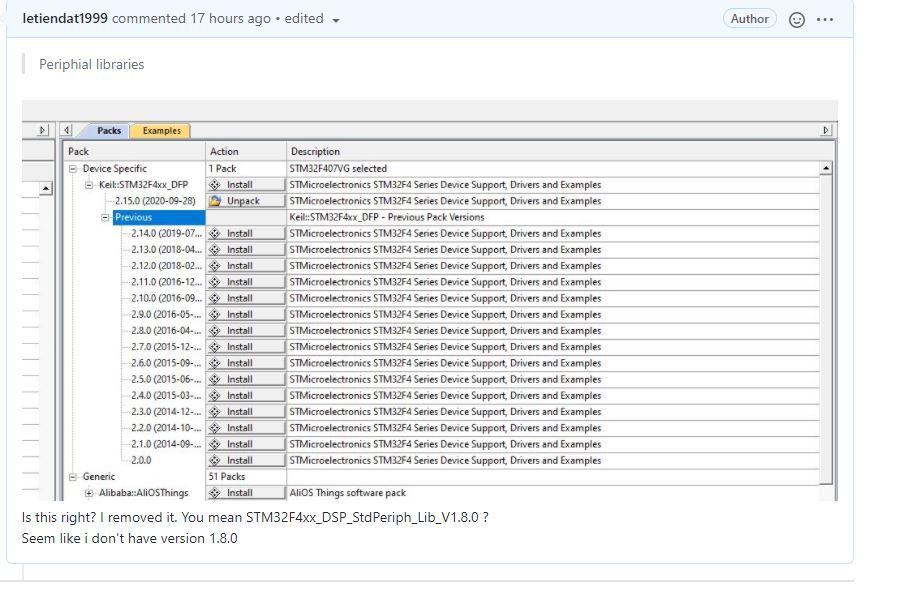Install pack version 2.14.0
Viewport: 915px width, 598px height.
246,233
